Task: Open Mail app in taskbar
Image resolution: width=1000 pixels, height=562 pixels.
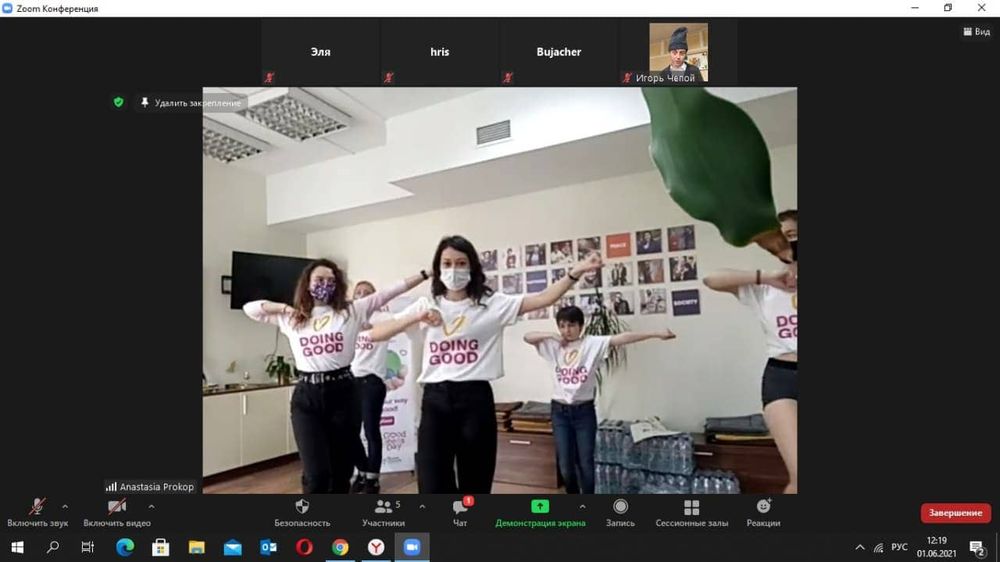Action: pos(233,547)
